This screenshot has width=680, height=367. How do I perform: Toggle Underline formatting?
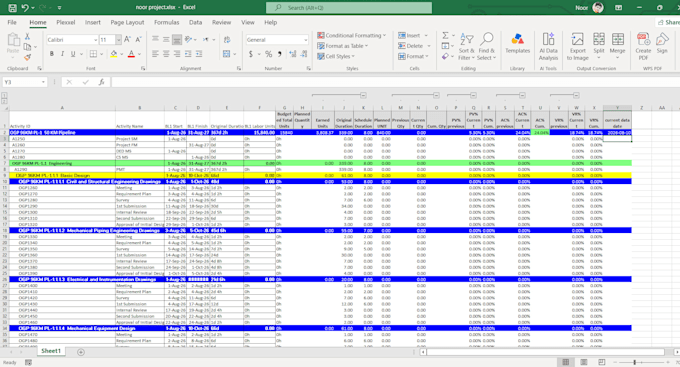[x=73, y=54]
